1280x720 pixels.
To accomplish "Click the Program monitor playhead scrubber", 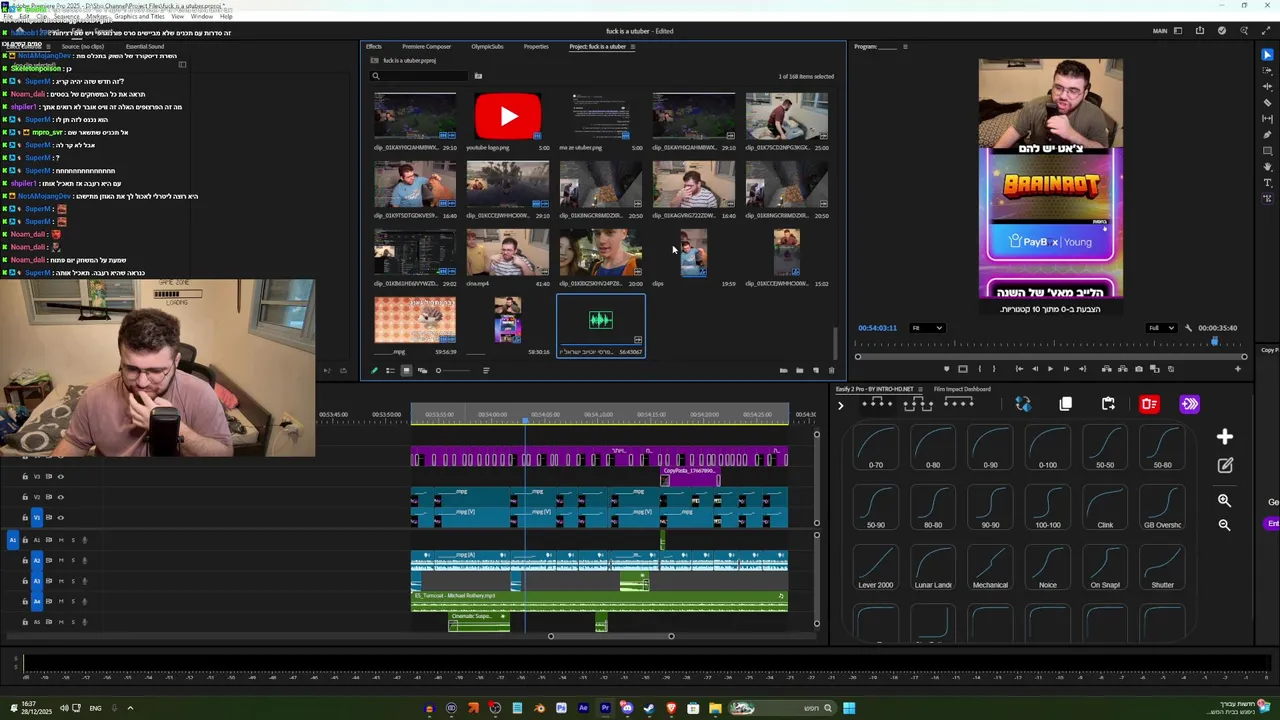I will [1215, 343].
